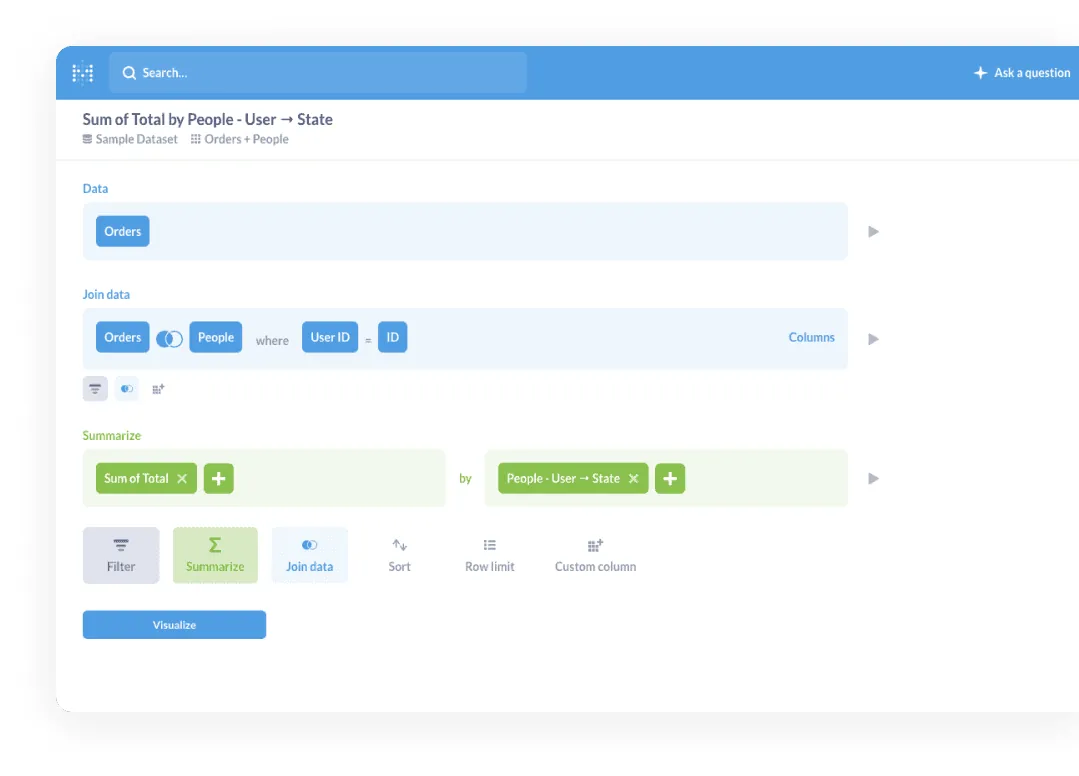
Task: Preview the Join data step play arrow
Action: tap(873, 339)
